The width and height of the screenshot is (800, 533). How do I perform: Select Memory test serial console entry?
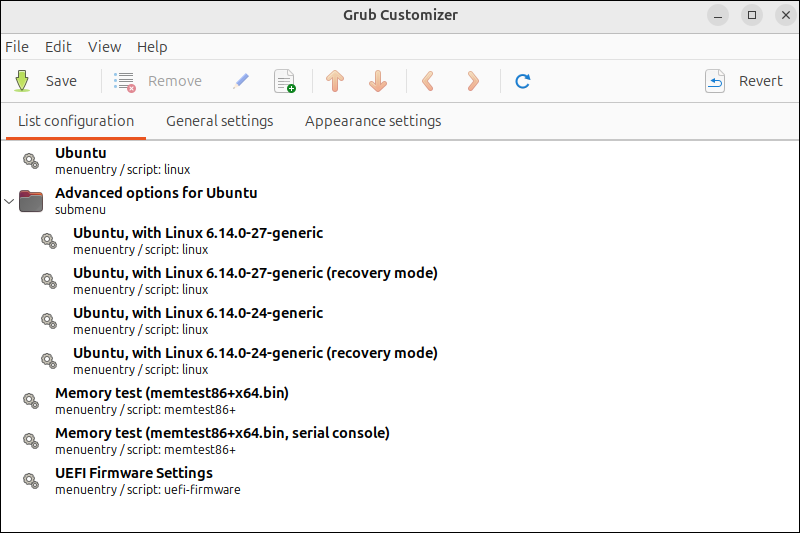[400, 441]
